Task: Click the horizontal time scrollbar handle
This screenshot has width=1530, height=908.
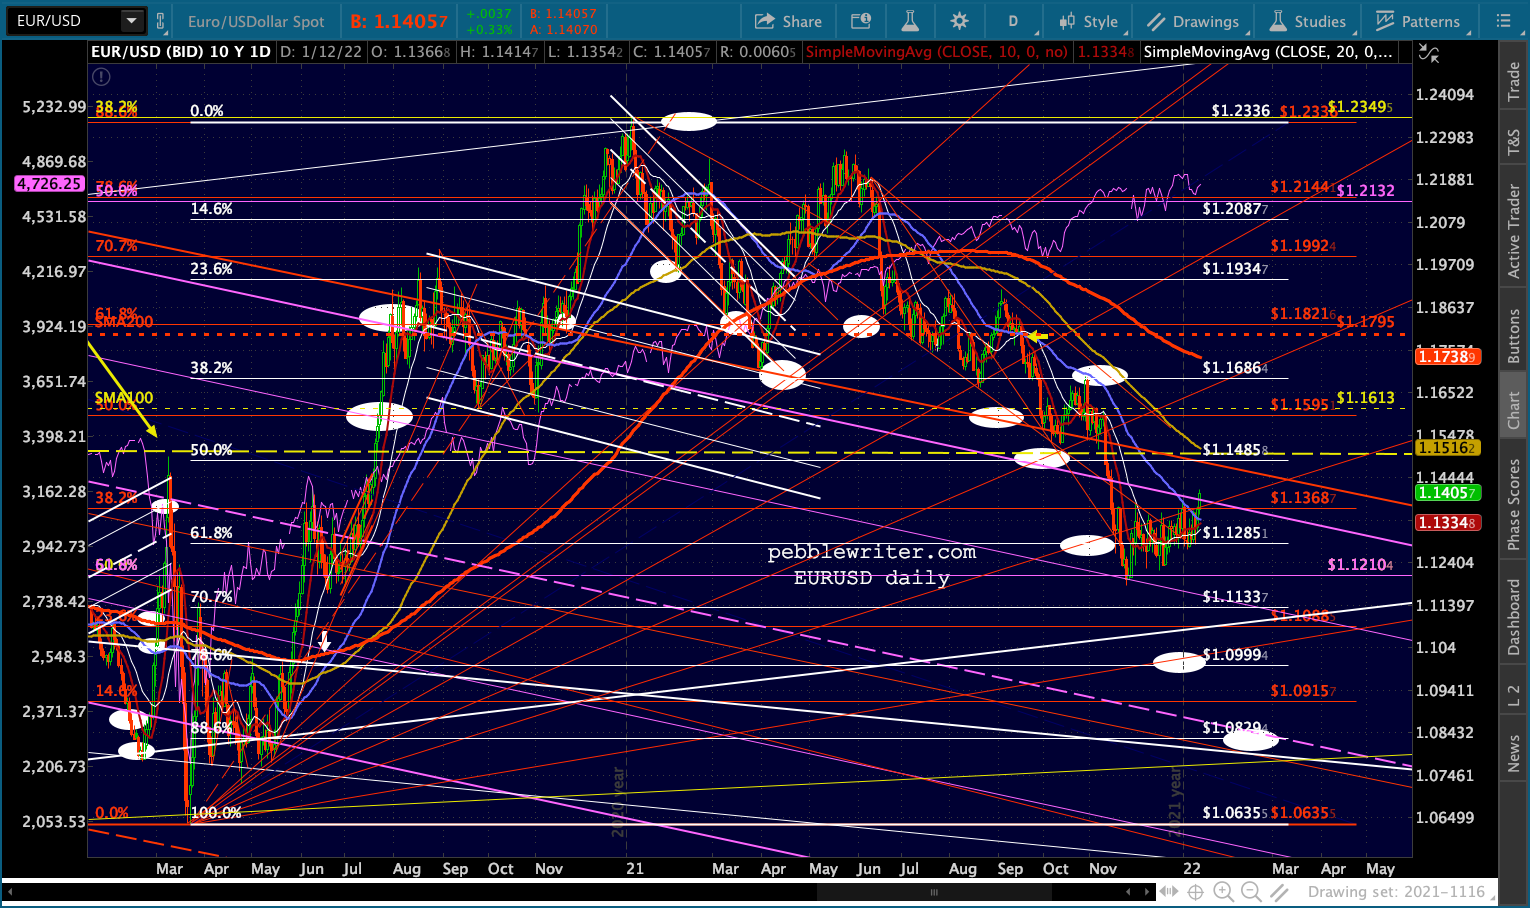Action: click(934, 892)
